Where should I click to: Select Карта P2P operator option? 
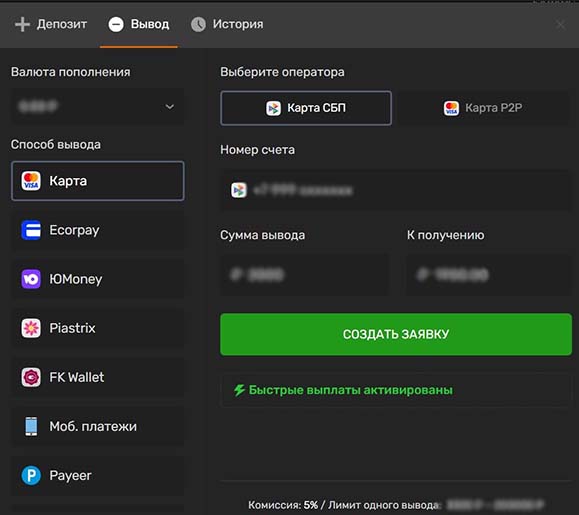coord(483,108)
